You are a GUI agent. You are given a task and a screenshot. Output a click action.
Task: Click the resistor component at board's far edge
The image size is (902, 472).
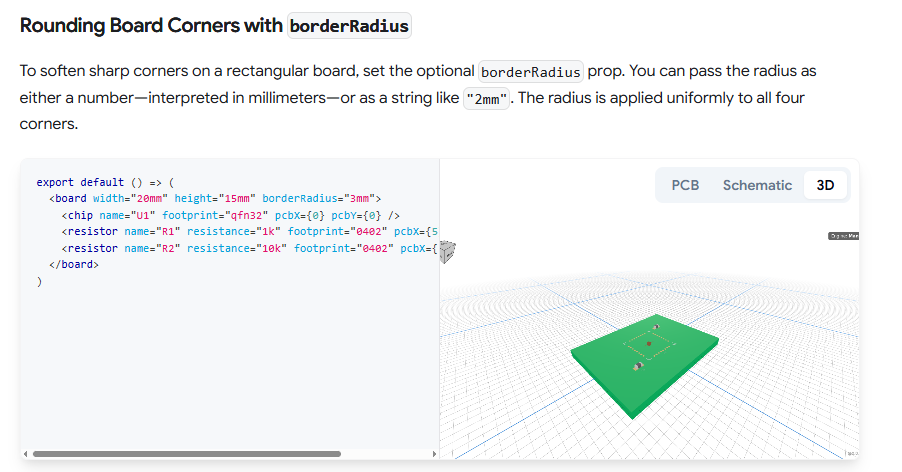pos(655,327)
